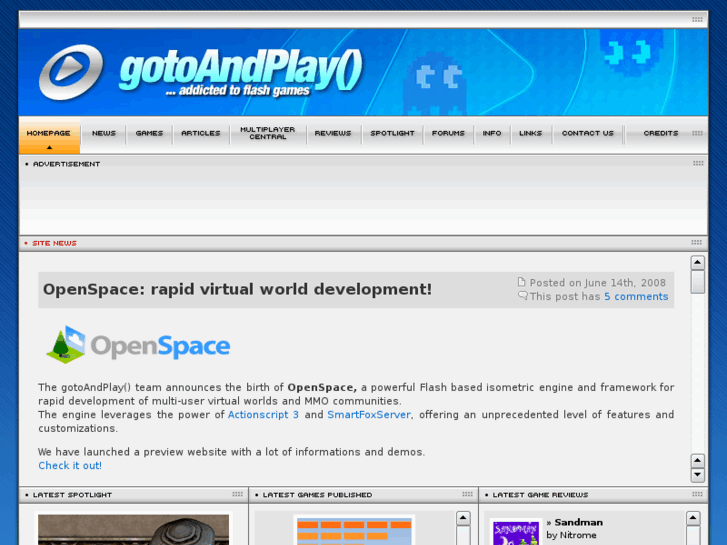The image size is (727, 545).
Task: Click Latest Games Published scroll up arrow
Action: (x=463, y=518)
